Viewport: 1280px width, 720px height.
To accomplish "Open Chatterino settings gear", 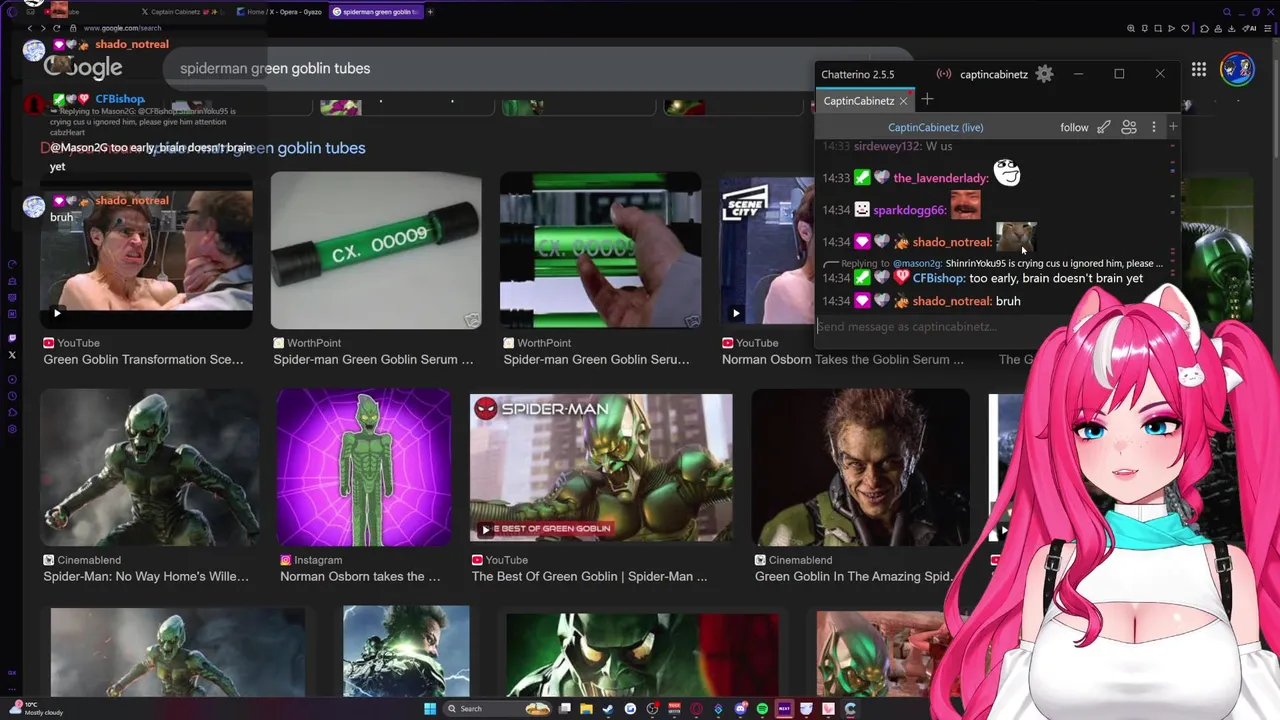I will (x=1044, y=74).
